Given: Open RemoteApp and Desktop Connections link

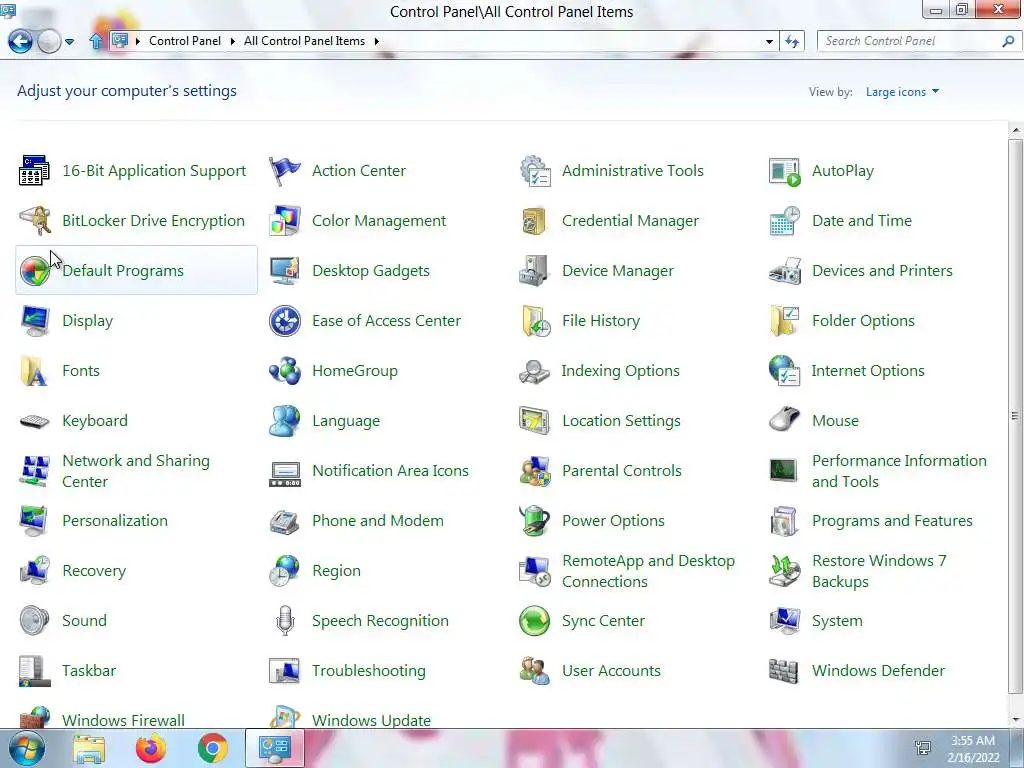Looking at the screenshot, I should click(x=648, y=571).
